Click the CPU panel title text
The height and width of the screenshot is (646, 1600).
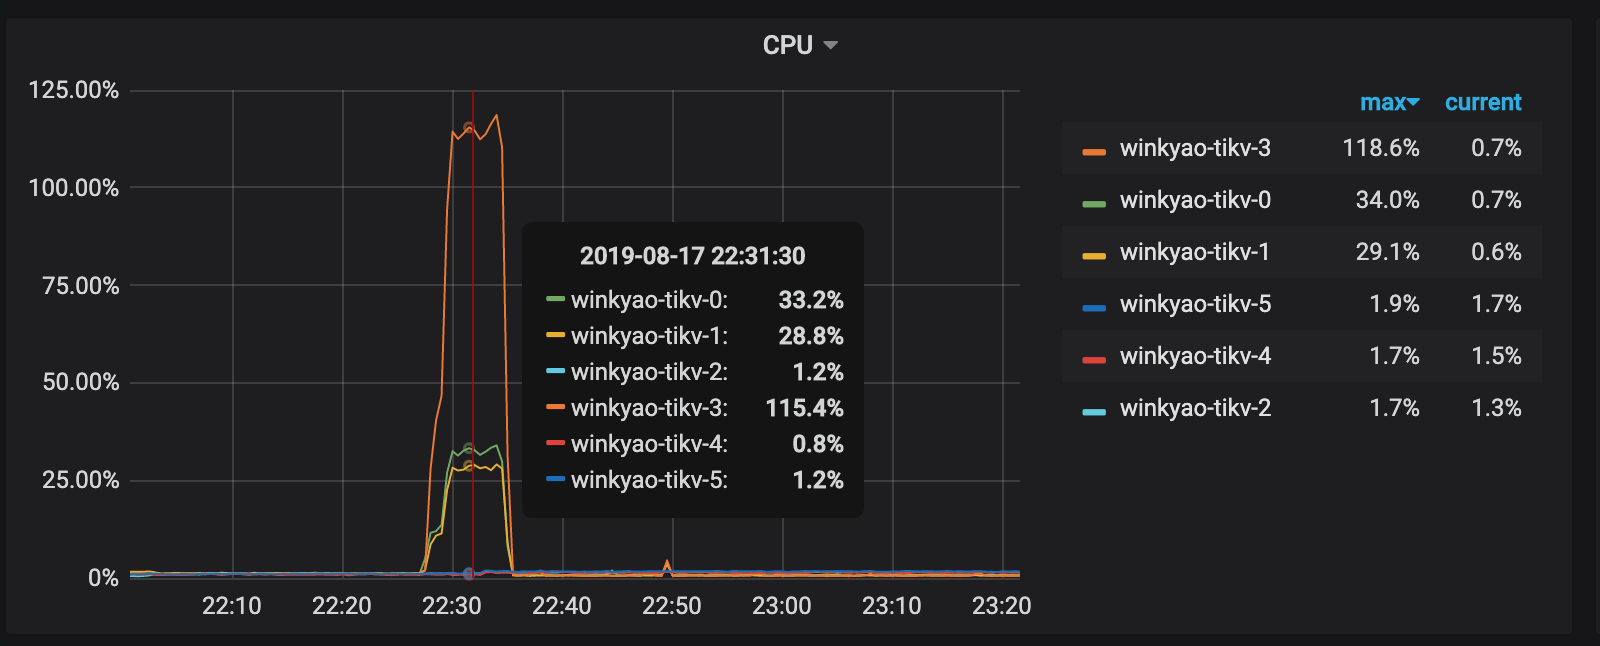pyautogui.click(x=787, y=45)
